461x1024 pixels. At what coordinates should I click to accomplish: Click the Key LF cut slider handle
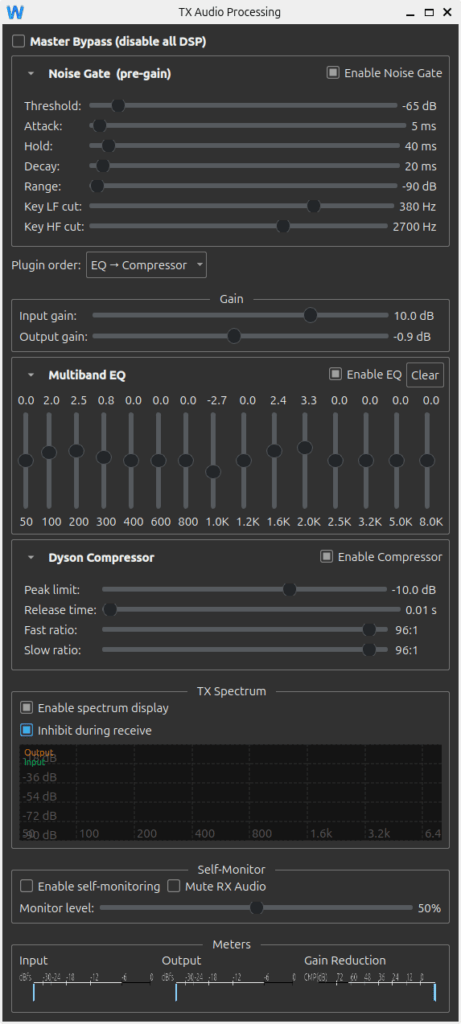[x=313, y=206]
